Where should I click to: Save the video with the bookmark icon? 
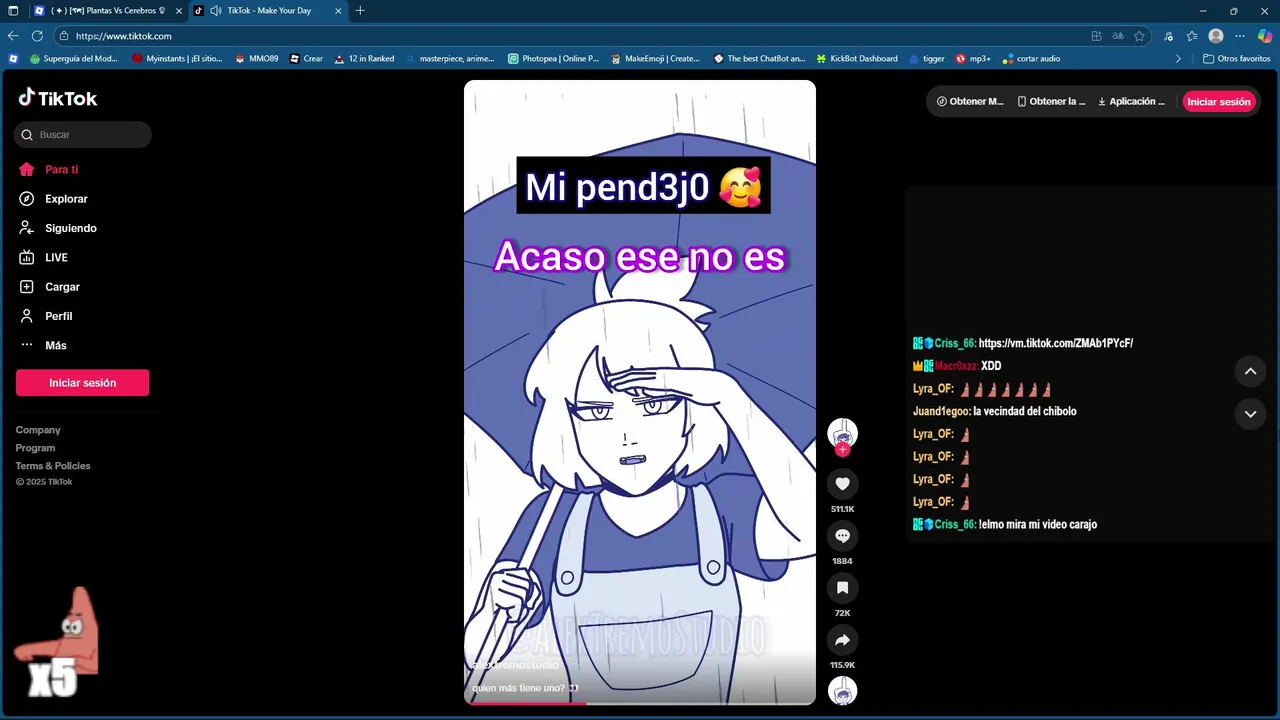pos(842,588)
